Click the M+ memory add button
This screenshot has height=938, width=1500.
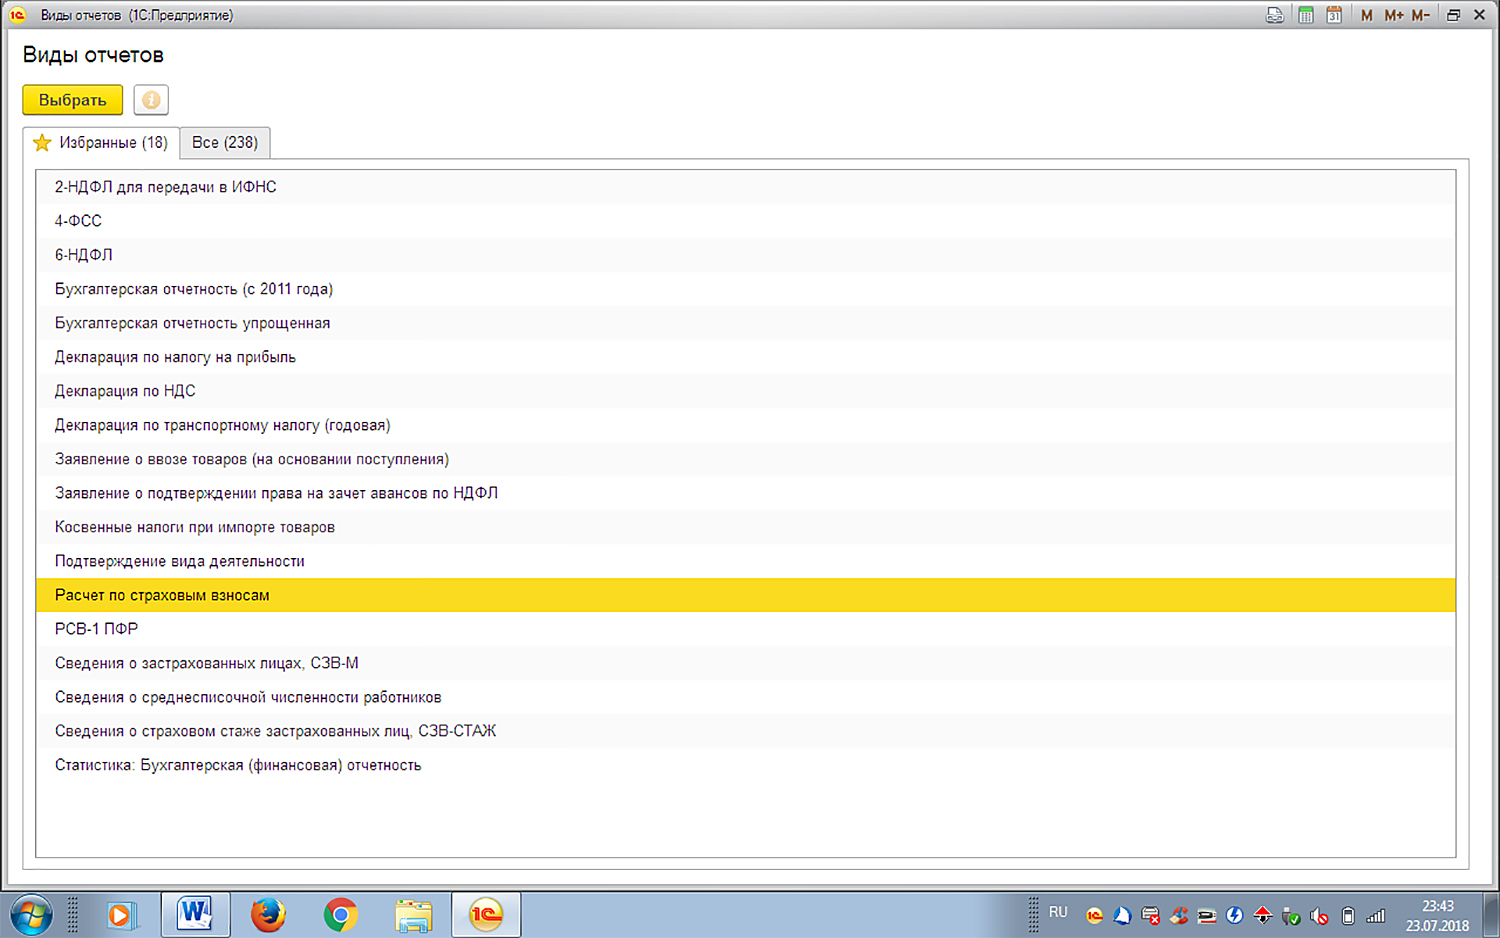coord(1393,15)
